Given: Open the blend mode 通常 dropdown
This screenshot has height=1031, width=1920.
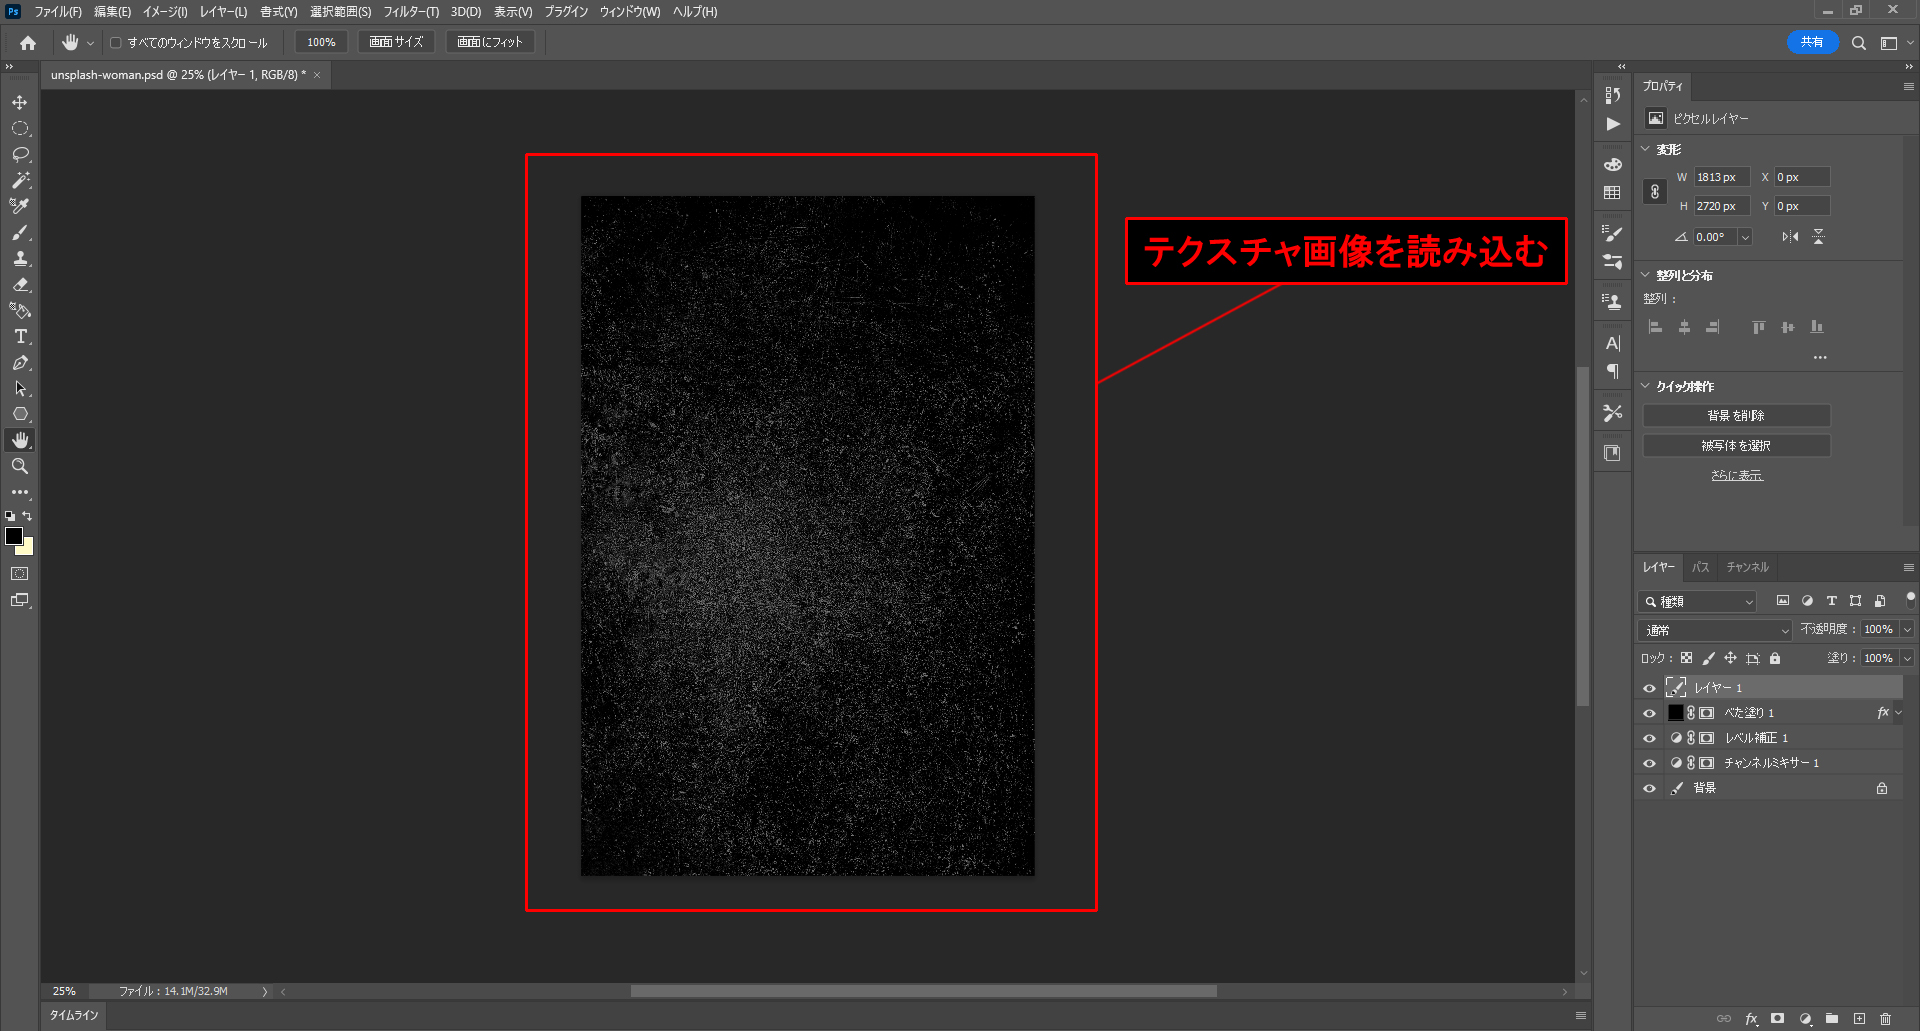Looking at the screenshot, I should pyautogui.click(x=1714, y=630).
